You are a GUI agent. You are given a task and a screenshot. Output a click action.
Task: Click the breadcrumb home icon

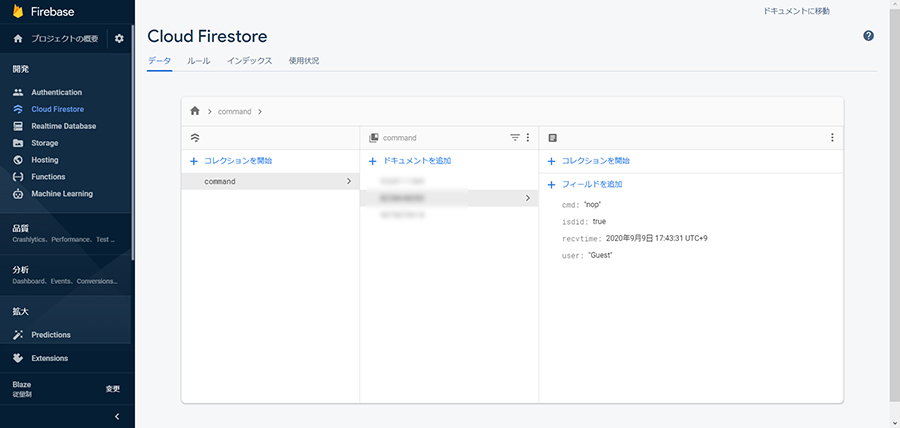point(195,111)
